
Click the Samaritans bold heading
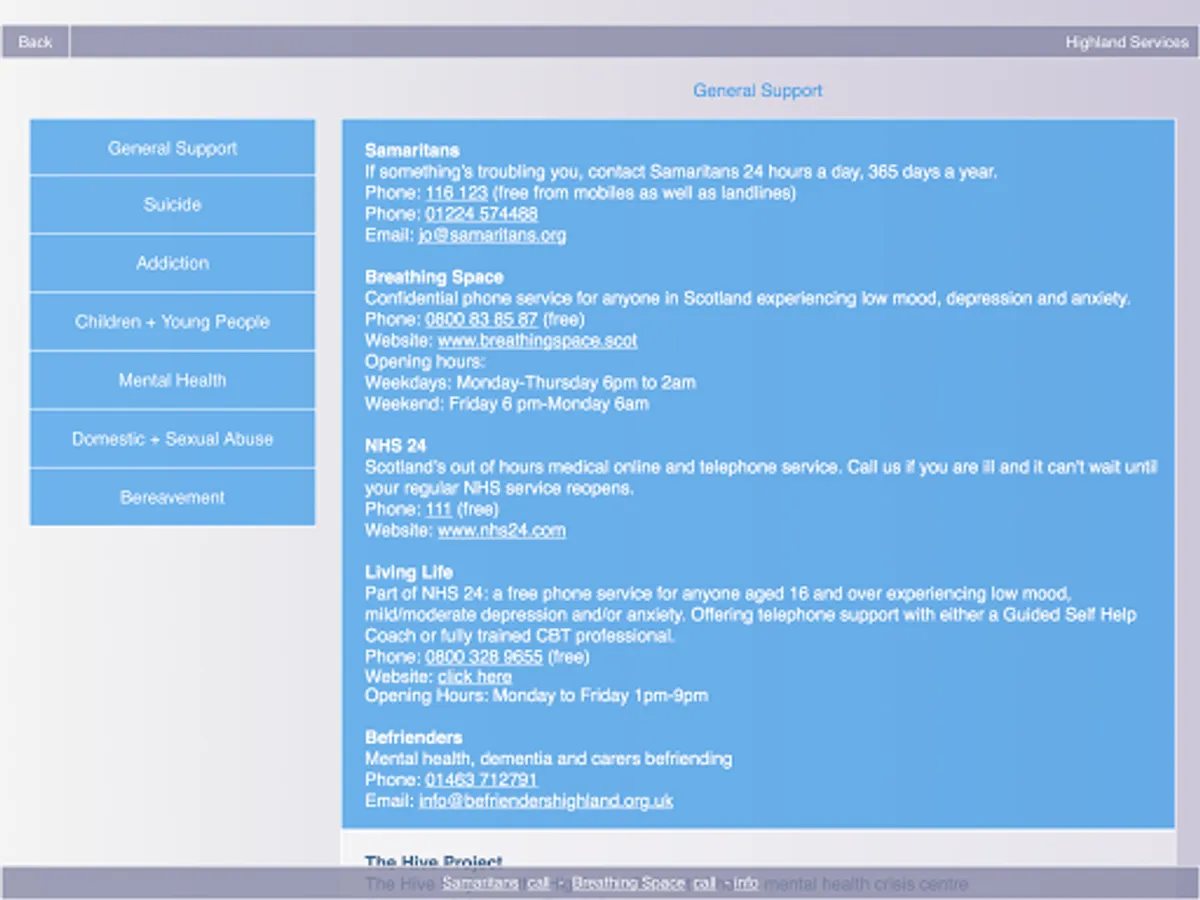(x=412, y=151)
